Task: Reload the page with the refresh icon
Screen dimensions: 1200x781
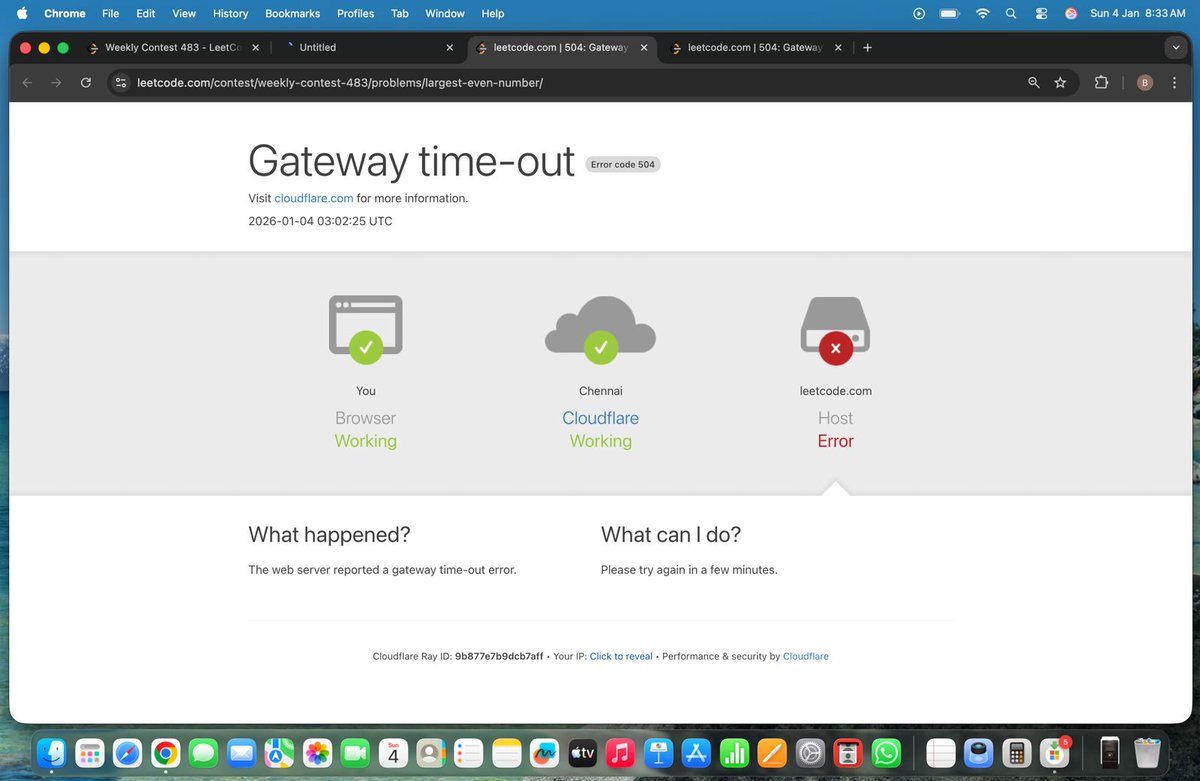Action: 86,83
